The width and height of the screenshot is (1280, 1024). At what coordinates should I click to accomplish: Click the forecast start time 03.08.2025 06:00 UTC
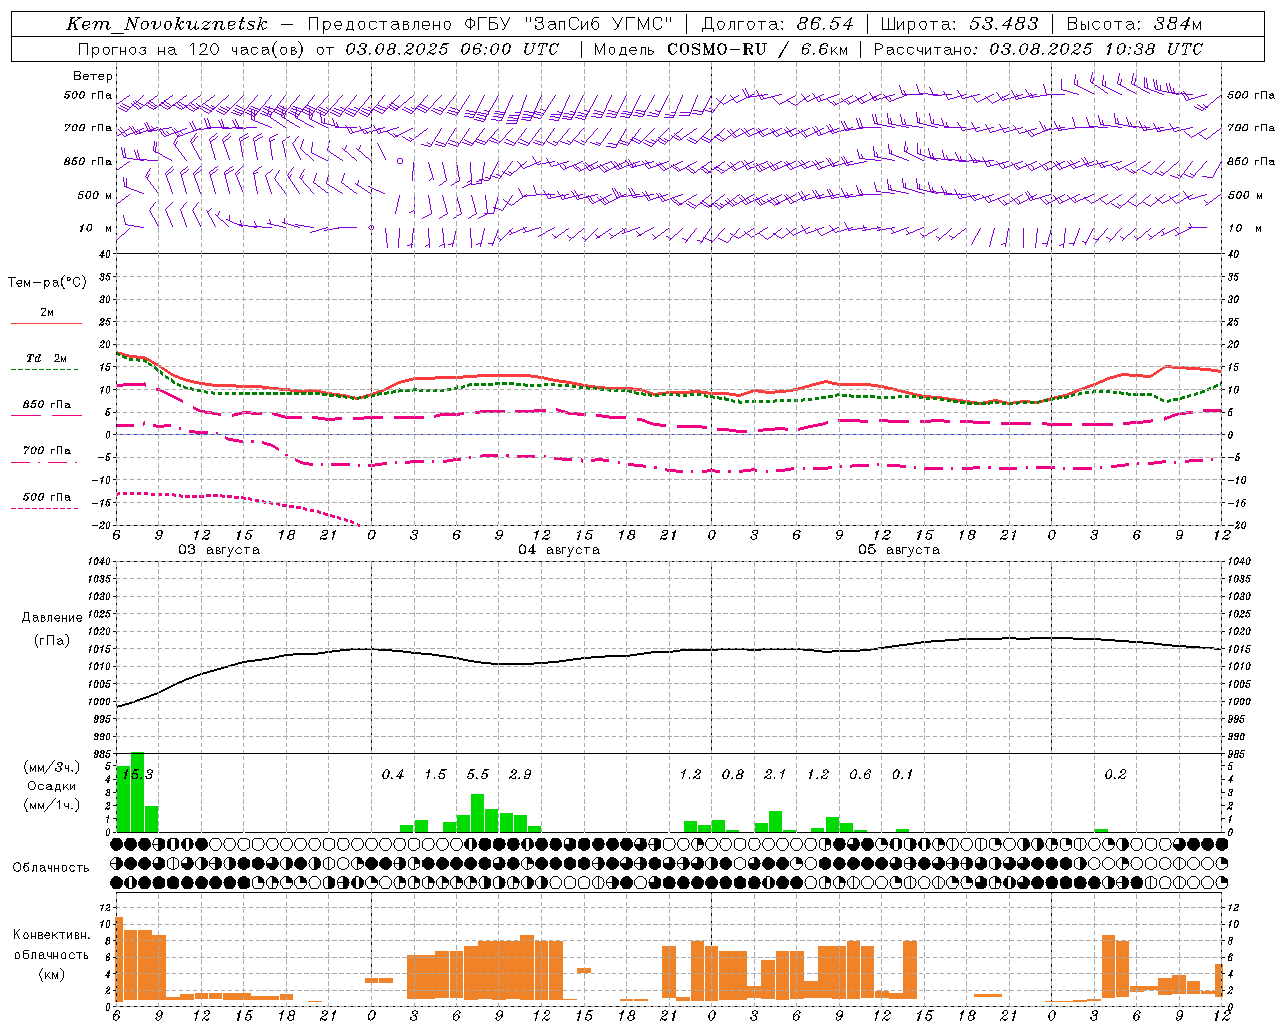(x=452, y=49)
